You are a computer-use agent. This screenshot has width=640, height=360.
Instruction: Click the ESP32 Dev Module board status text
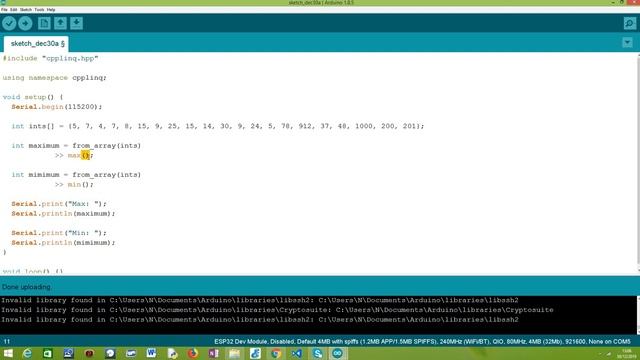(422, 341)
